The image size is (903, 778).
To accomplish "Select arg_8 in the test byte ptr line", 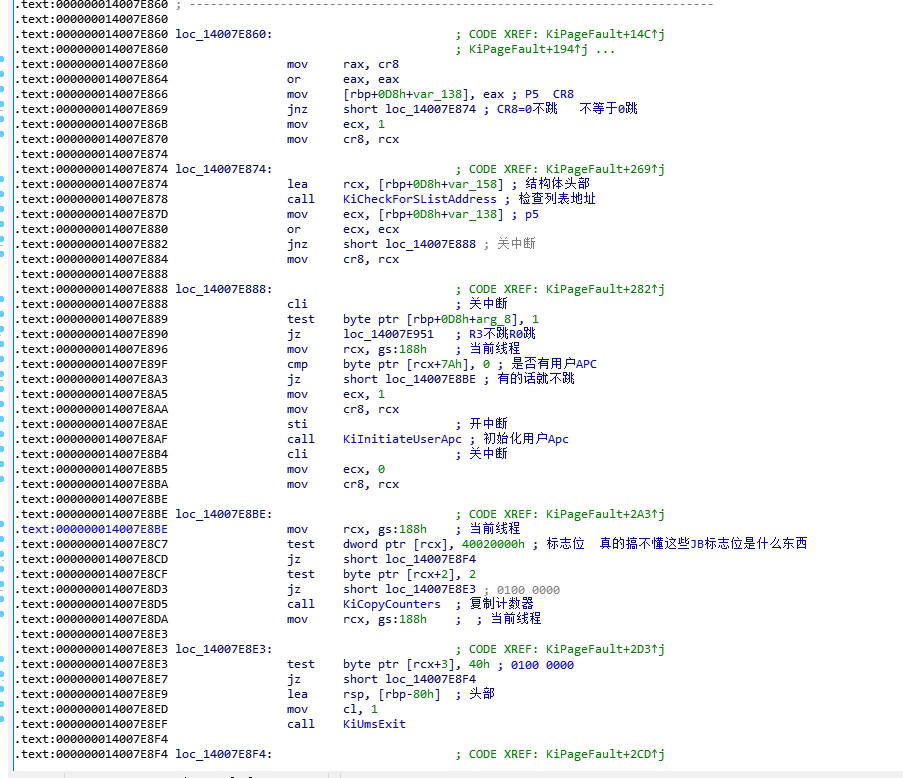I will click(494, 319).
